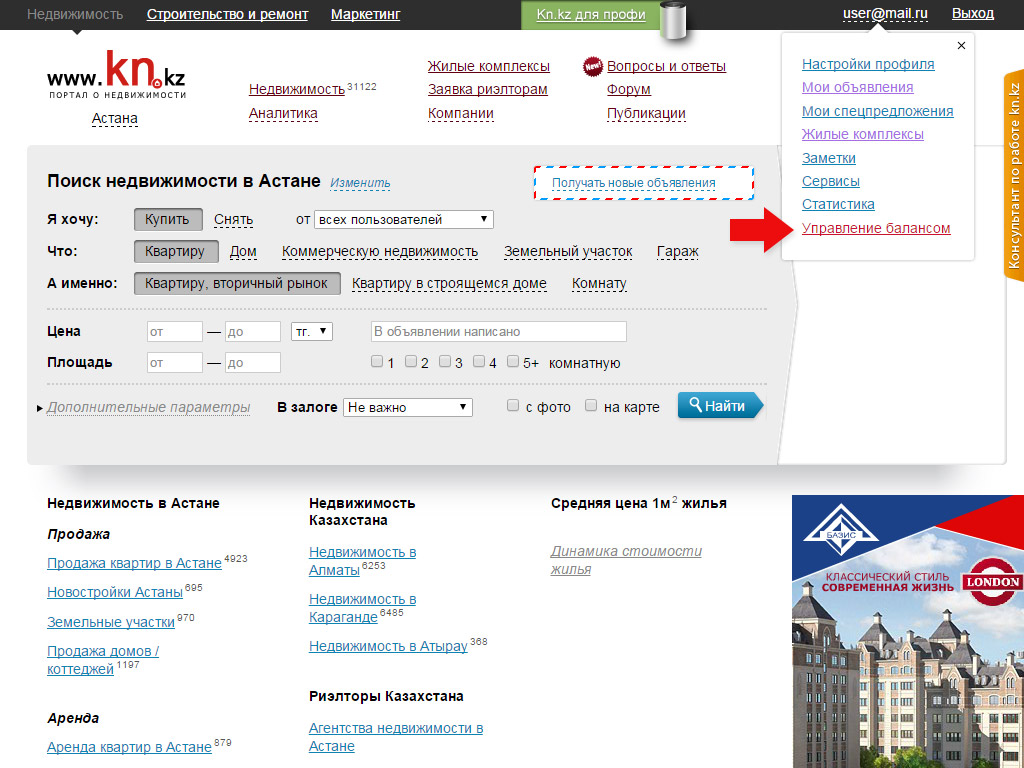The height and width of the screenshot is (768, 1024).
Task: Click the Найти search button
Action: pos(718,406)
